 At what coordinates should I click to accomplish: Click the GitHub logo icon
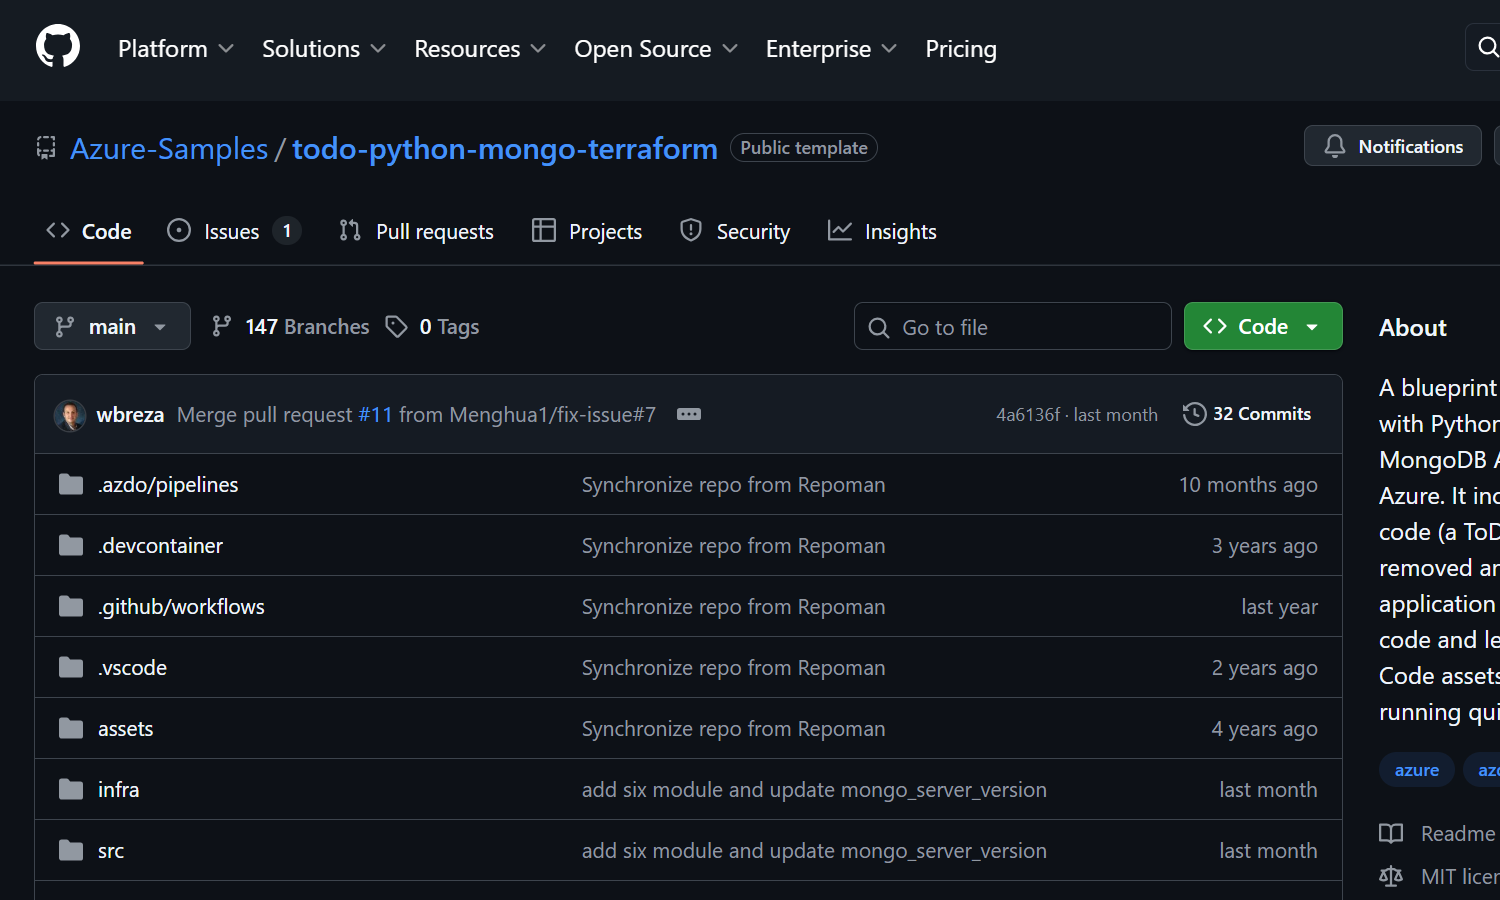pyautogui.click(x=58, y=47)
